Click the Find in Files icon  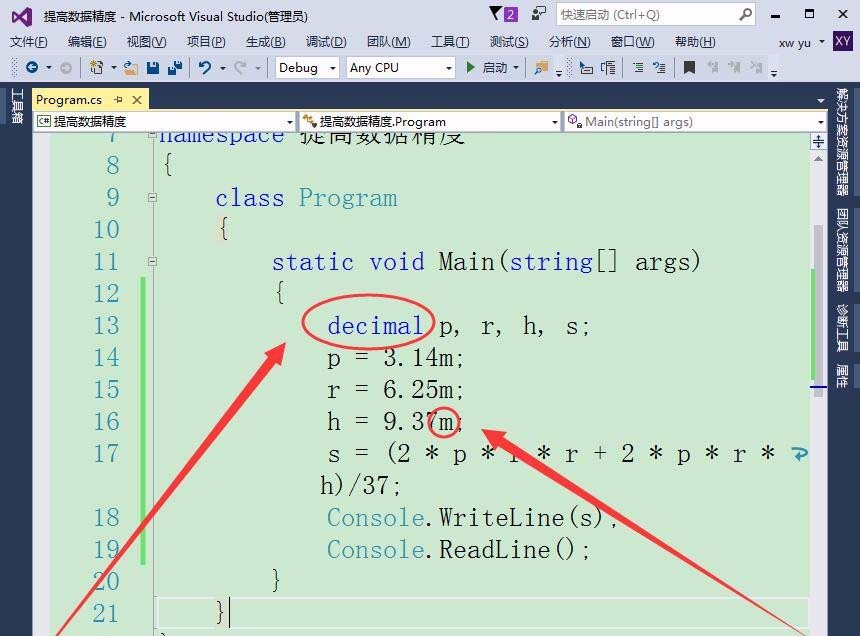point(540,68)
